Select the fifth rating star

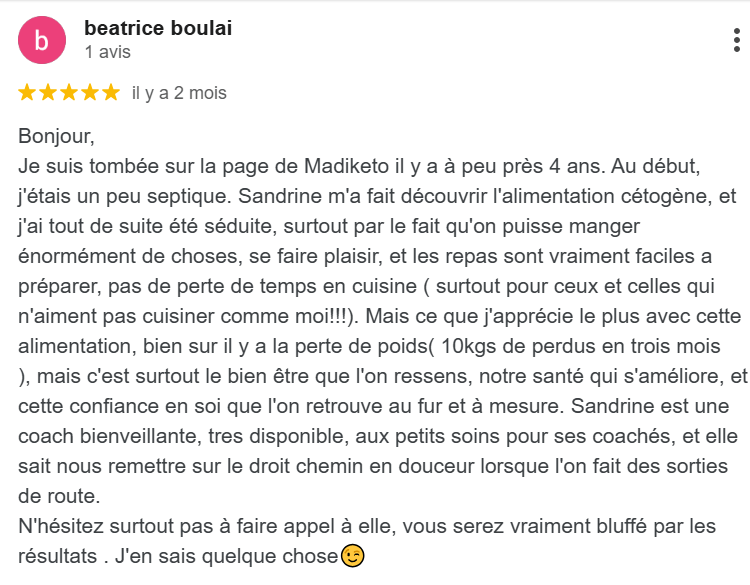[111, 92]
